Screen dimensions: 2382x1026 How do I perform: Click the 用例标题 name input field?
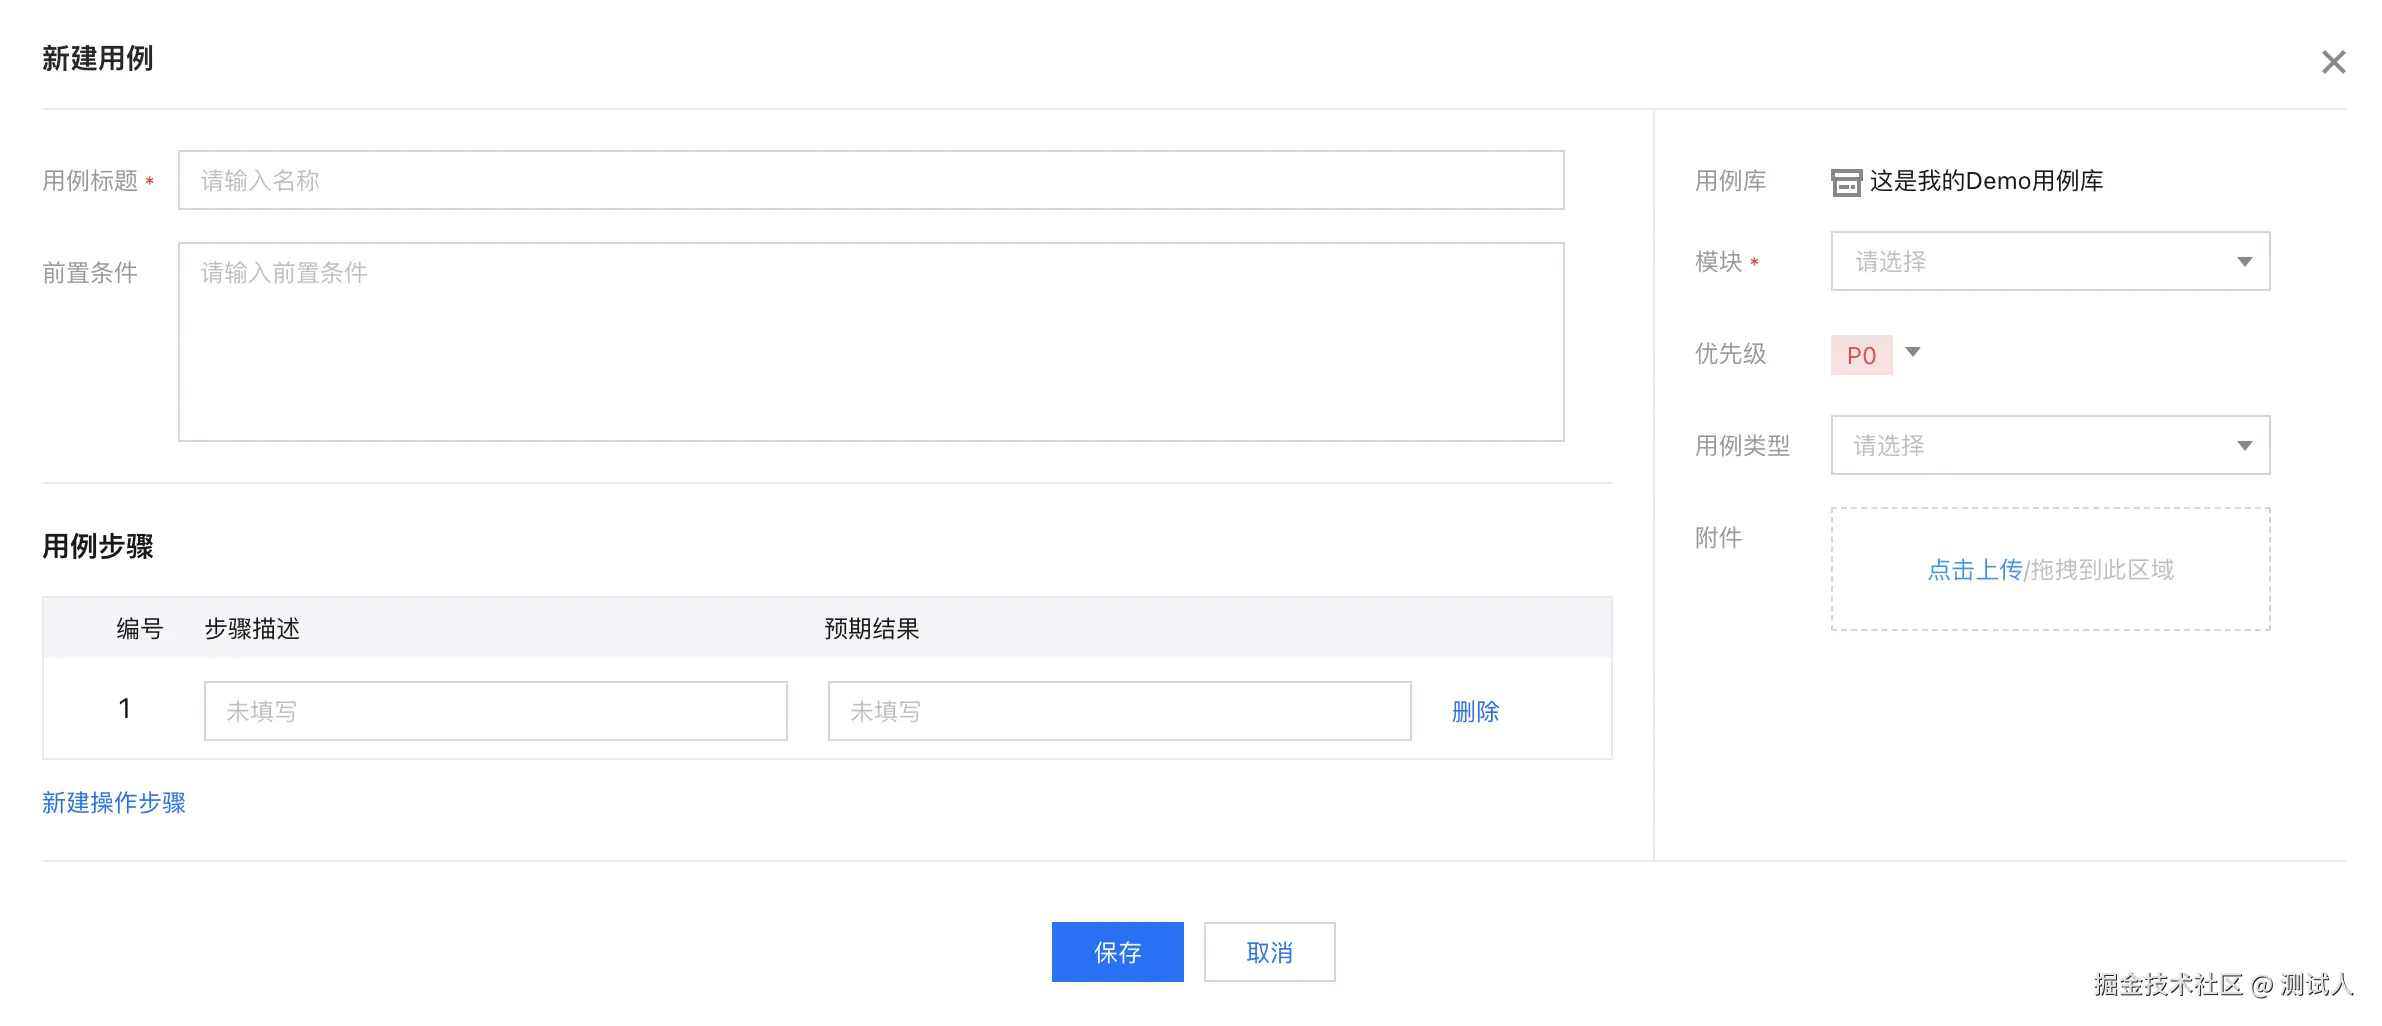point(870,181)
